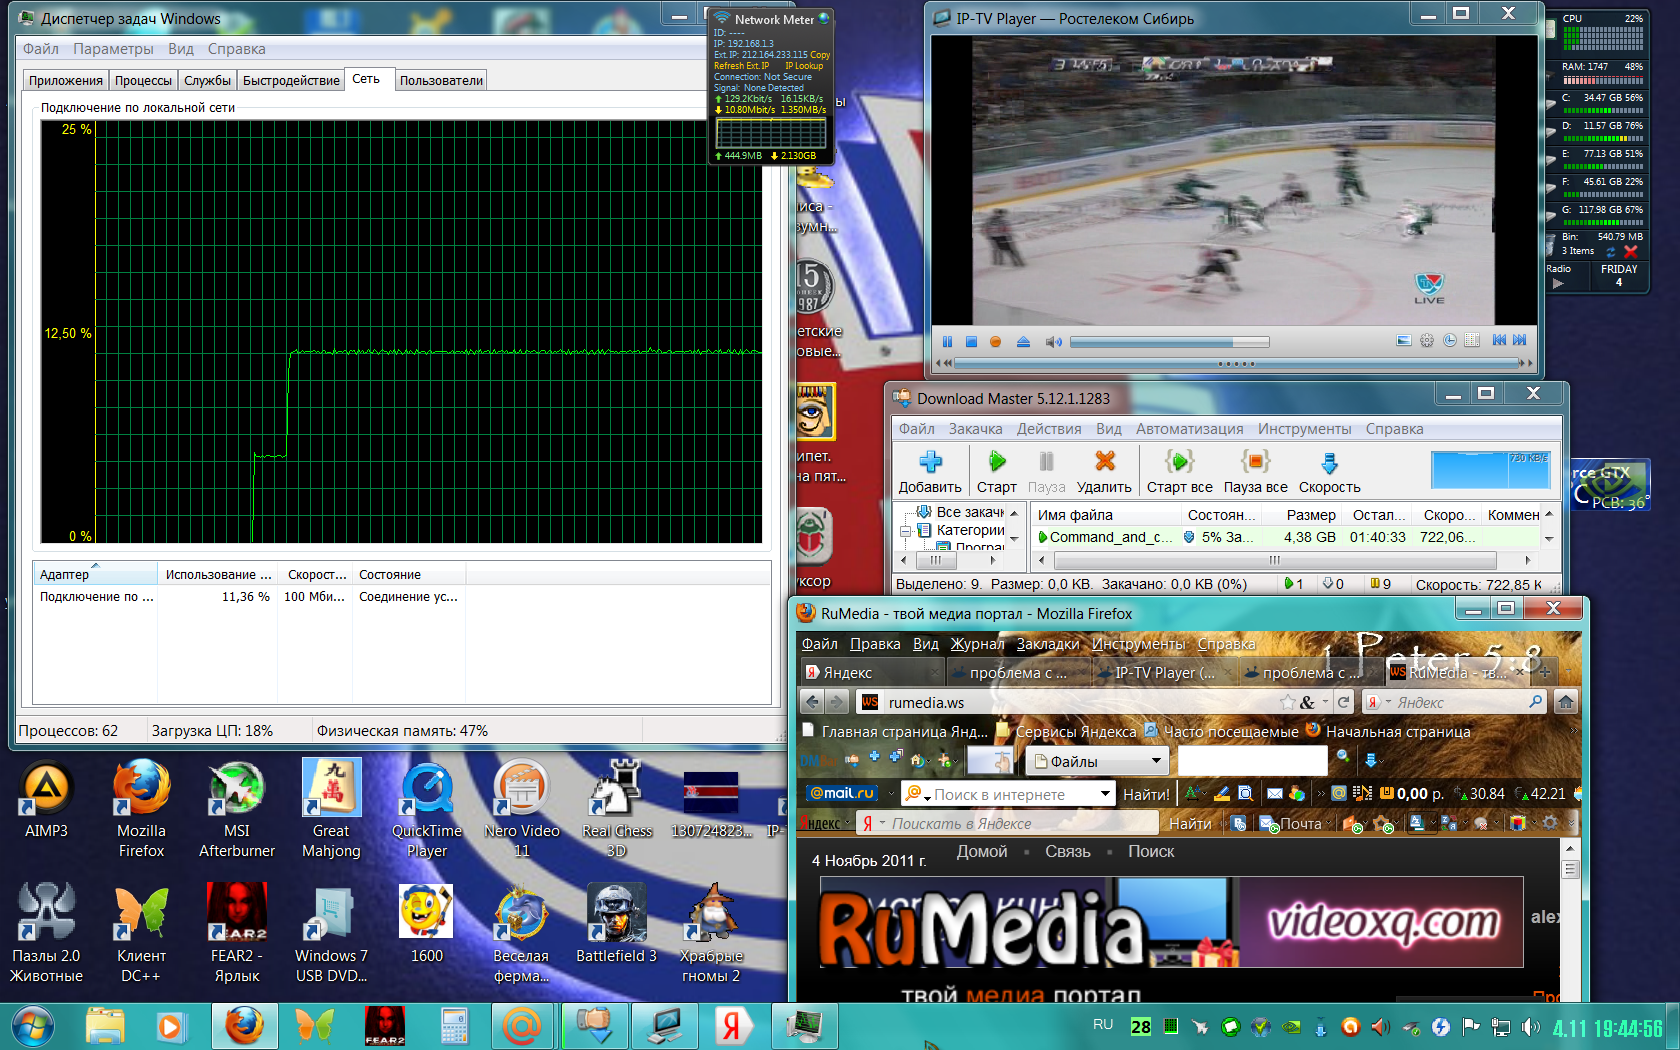1680x1050 pixels.
Task: Adjust the IP-TV Player volume slider
Action: [x=1169, y=342]
